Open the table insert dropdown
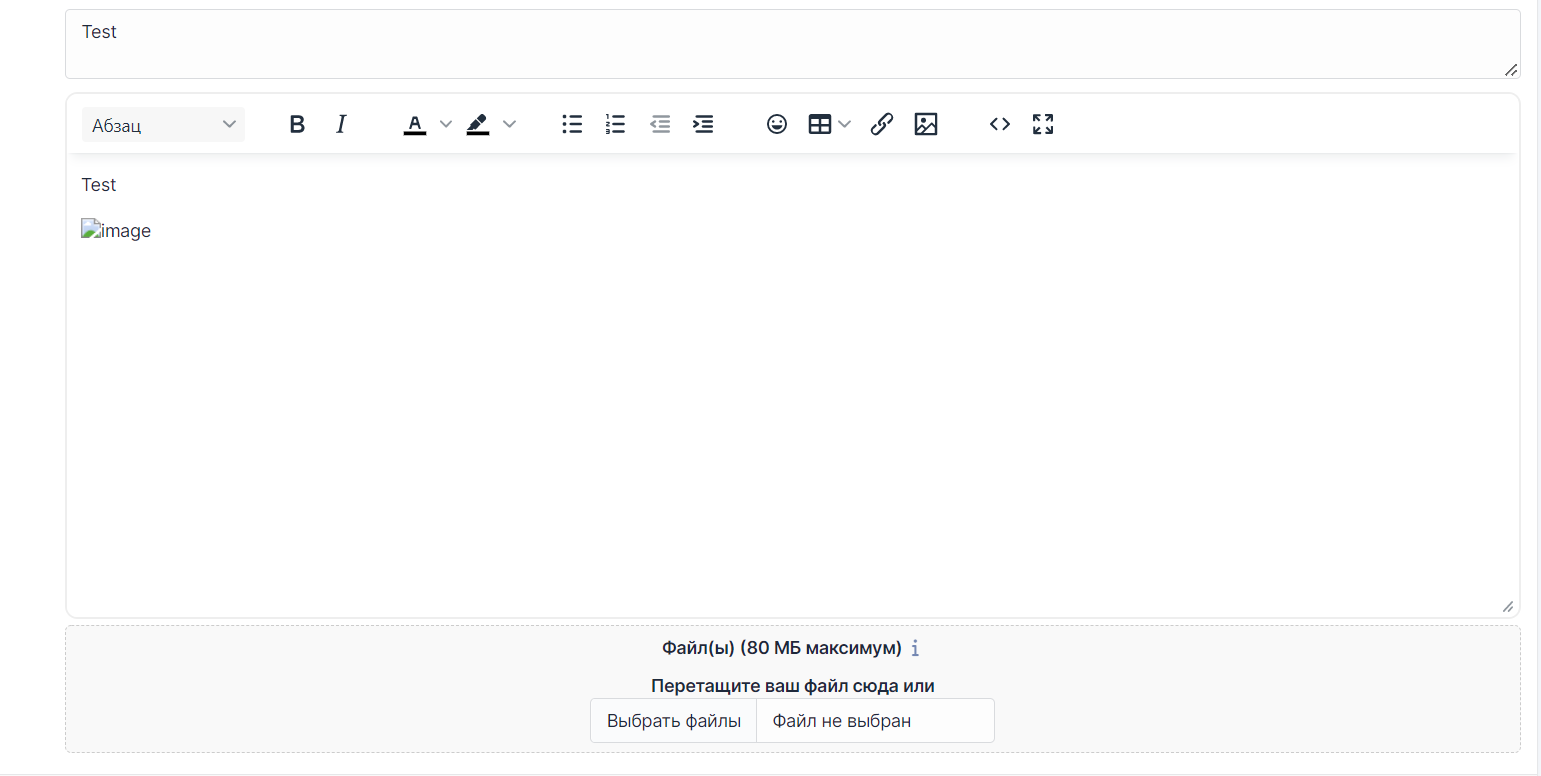This screenshot has height=776, width=1541. click(x=829, y=124)
